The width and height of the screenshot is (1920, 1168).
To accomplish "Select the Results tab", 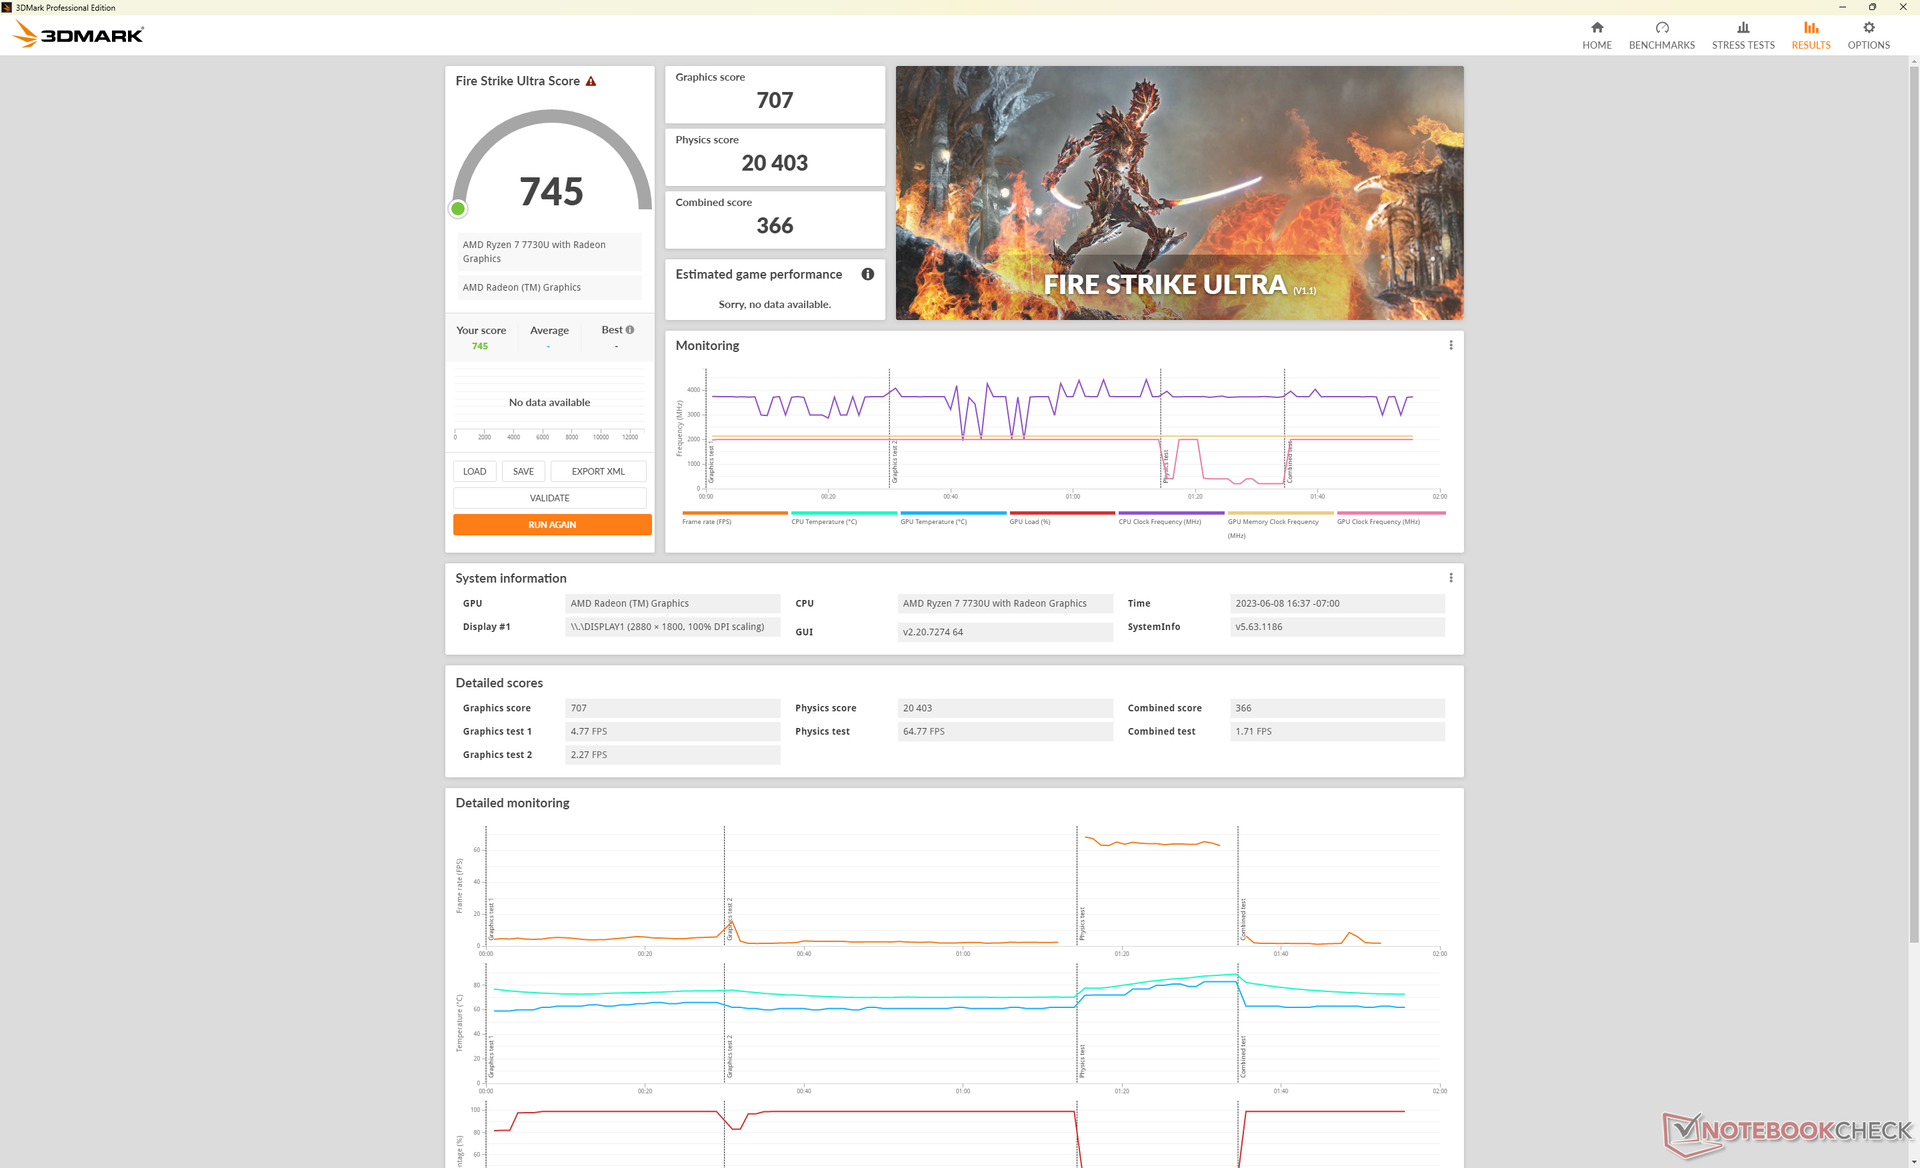I will click(x=1810, y=35).
